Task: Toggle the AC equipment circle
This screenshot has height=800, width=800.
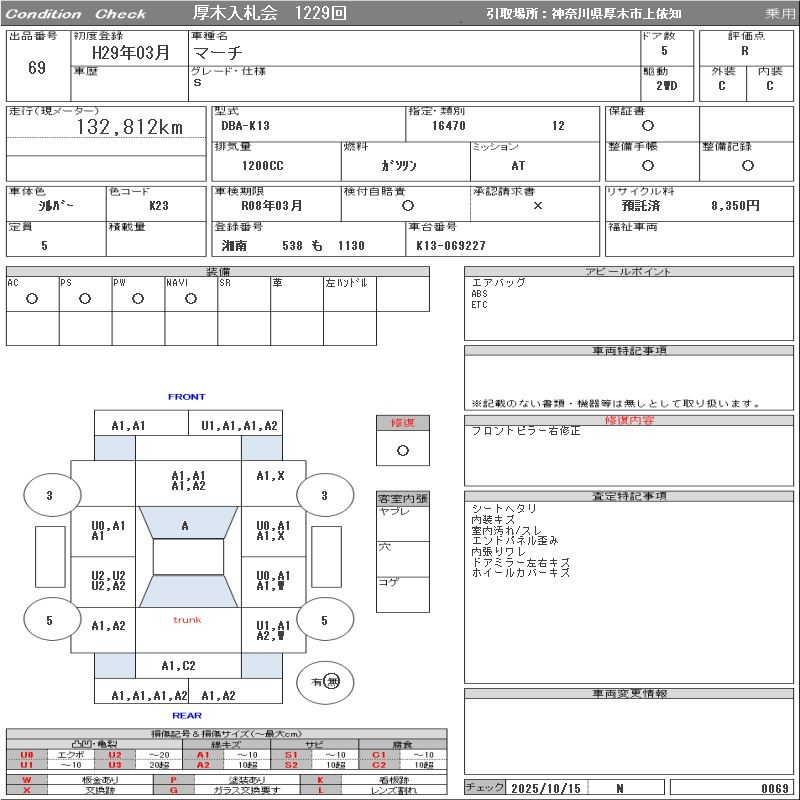Action: pyautogui.click(x=32, y=298)
